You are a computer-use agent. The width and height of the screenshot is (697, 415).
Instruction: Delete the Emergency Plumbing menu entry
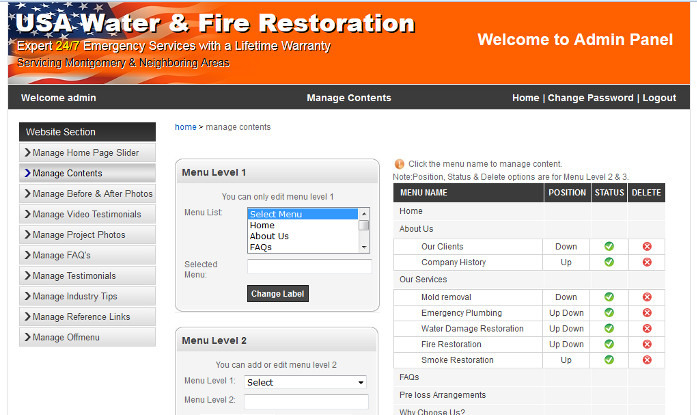647,313
